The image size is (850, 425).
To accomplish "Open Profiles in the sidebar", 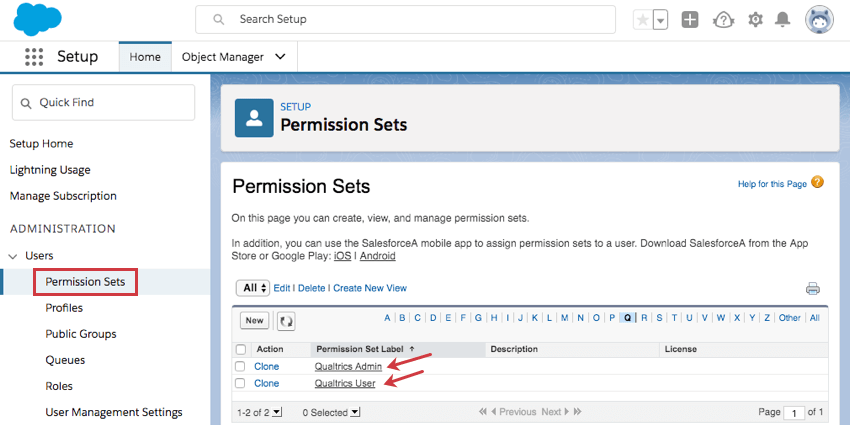I will point(64,308).
